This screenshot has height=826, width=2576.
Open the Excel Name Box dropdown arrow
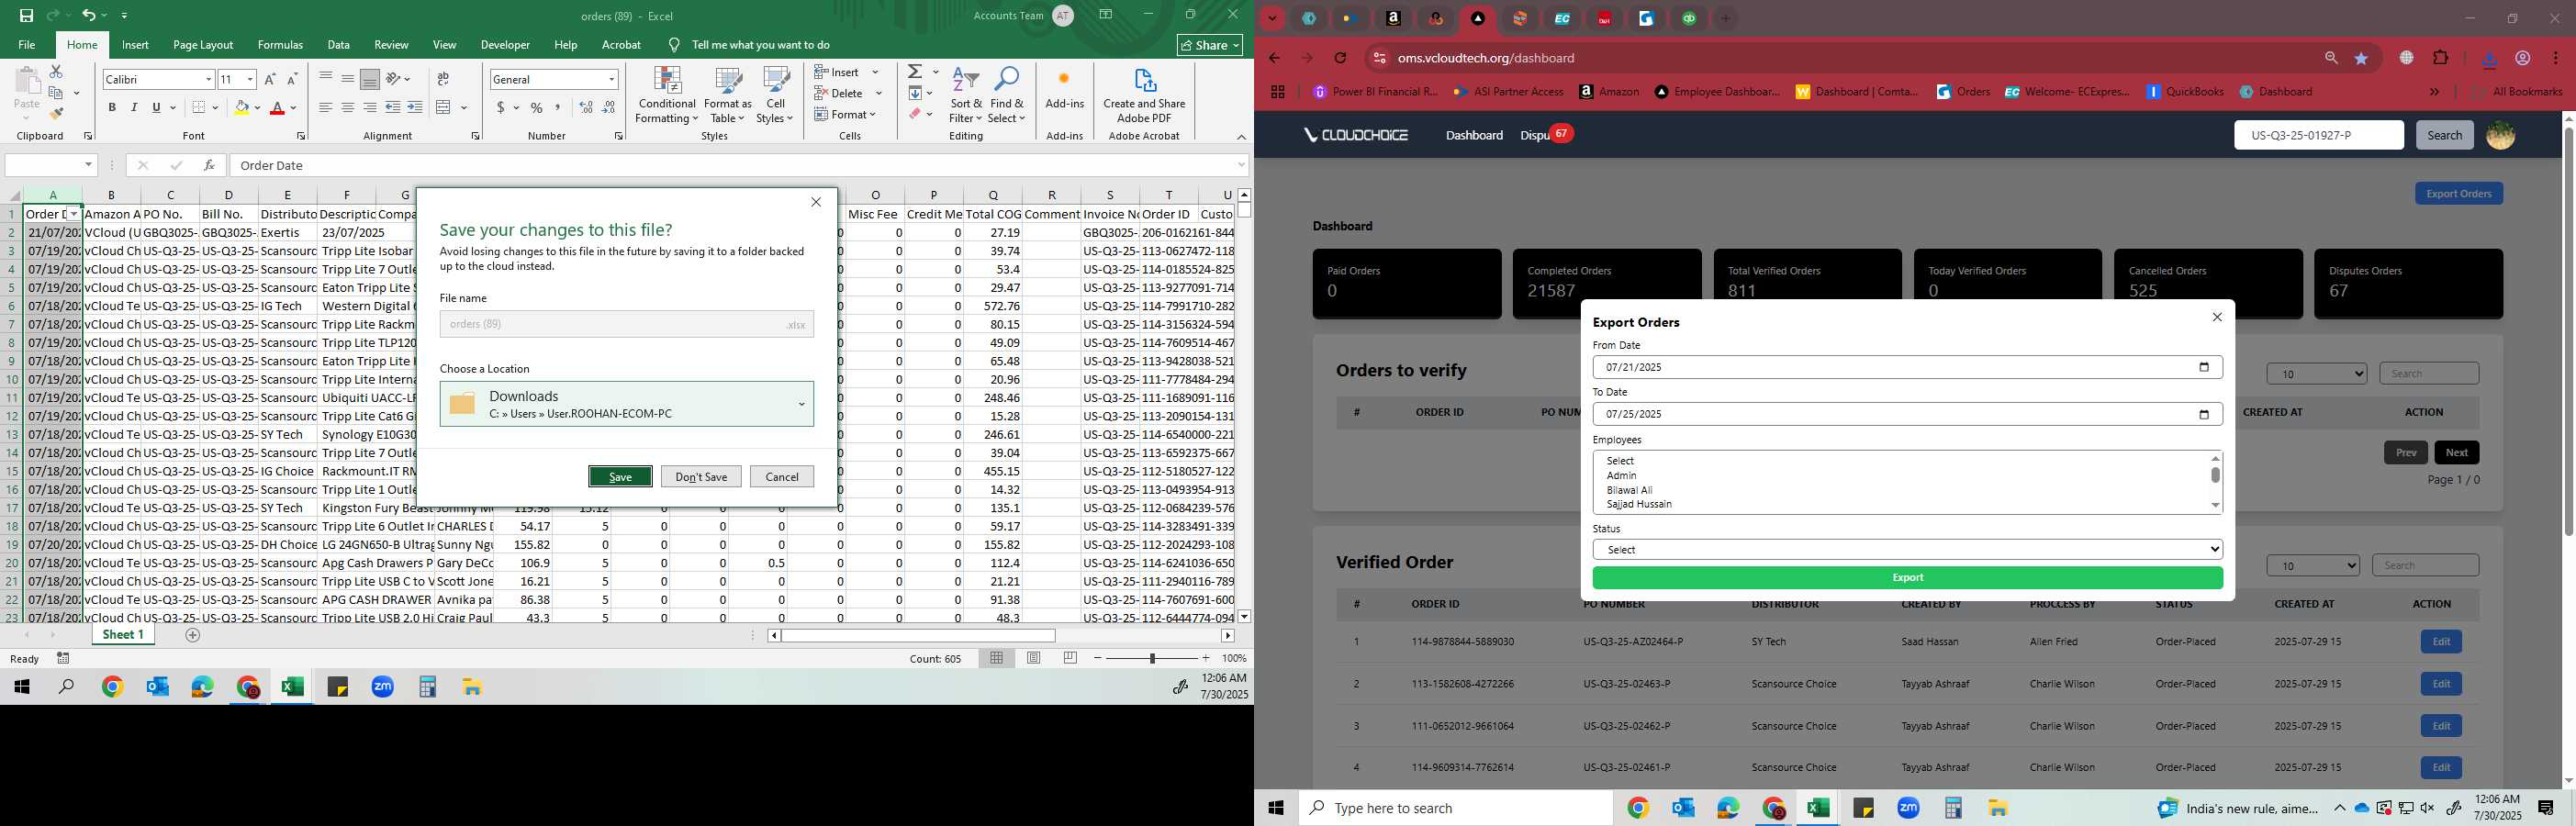tap(89, 165)
